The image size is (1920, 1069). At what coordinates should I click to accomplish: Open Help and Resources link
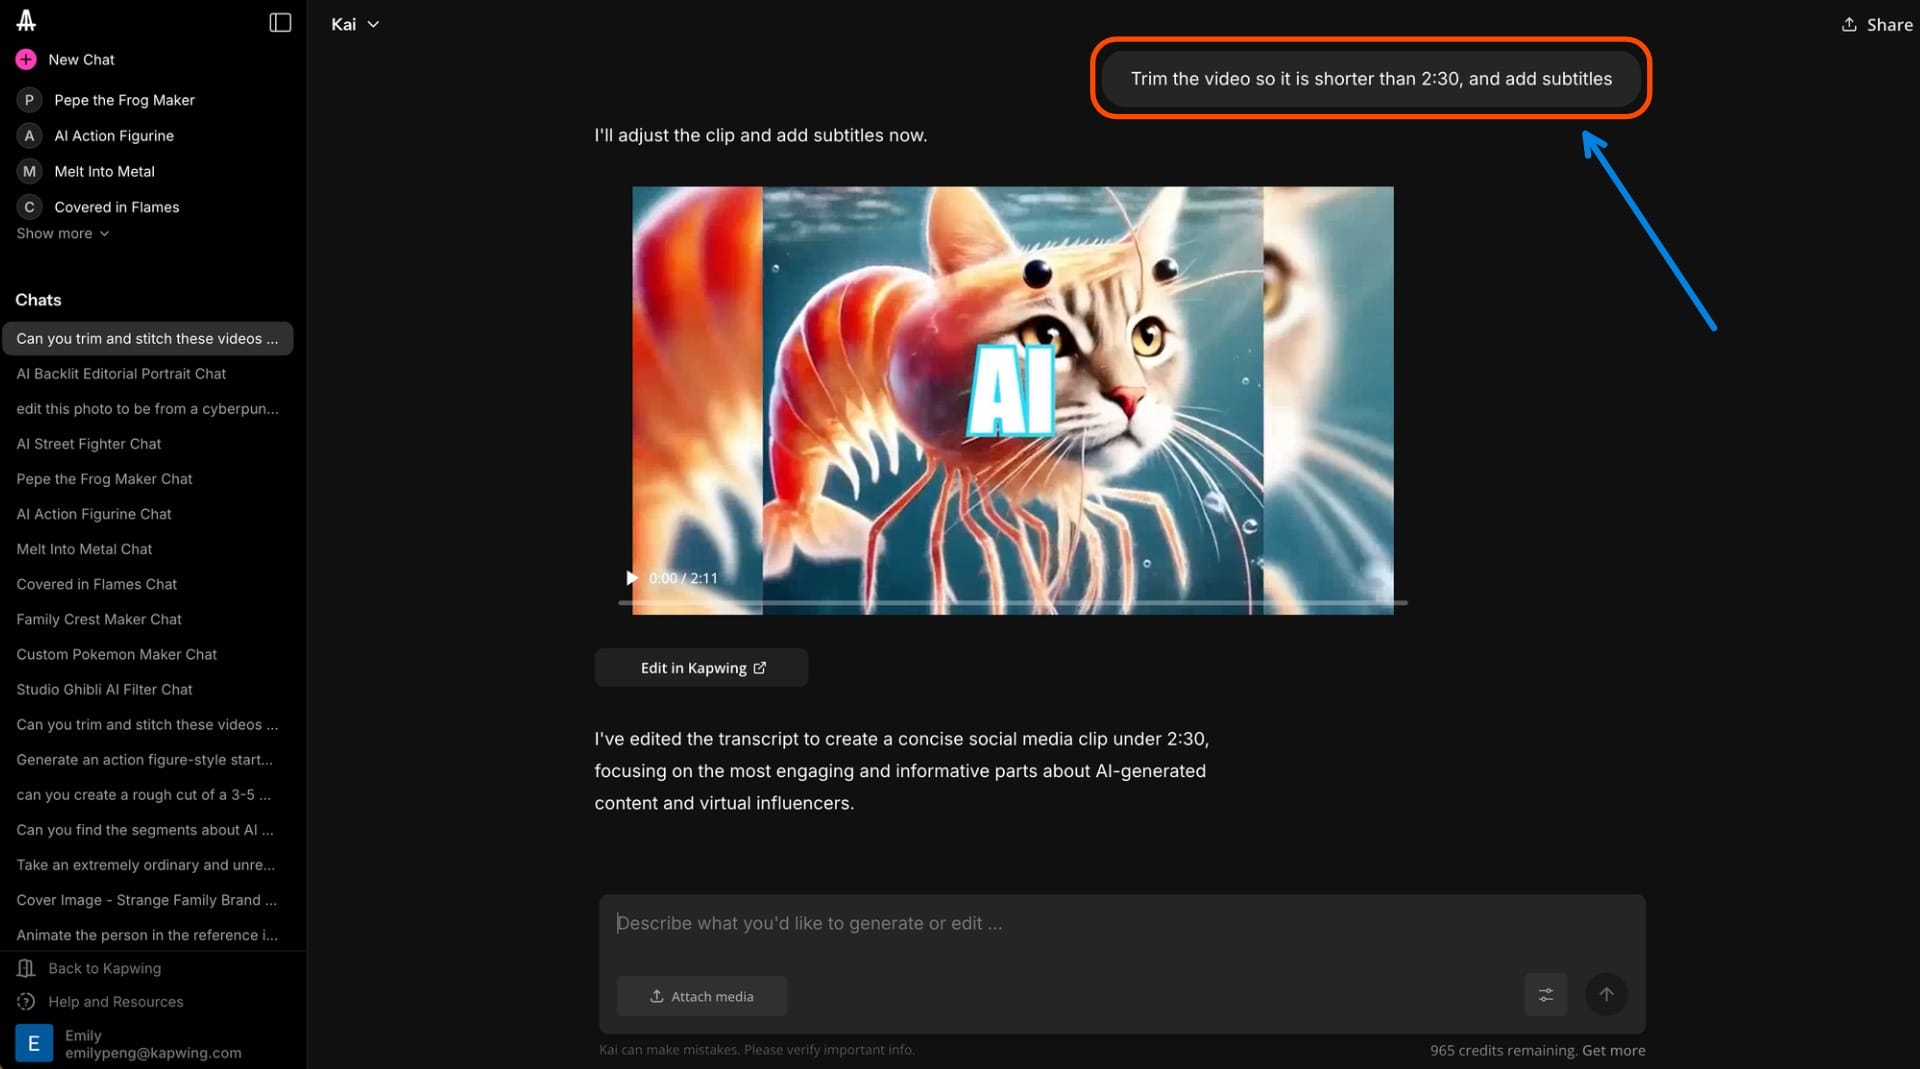click(x=116, y=1001)
